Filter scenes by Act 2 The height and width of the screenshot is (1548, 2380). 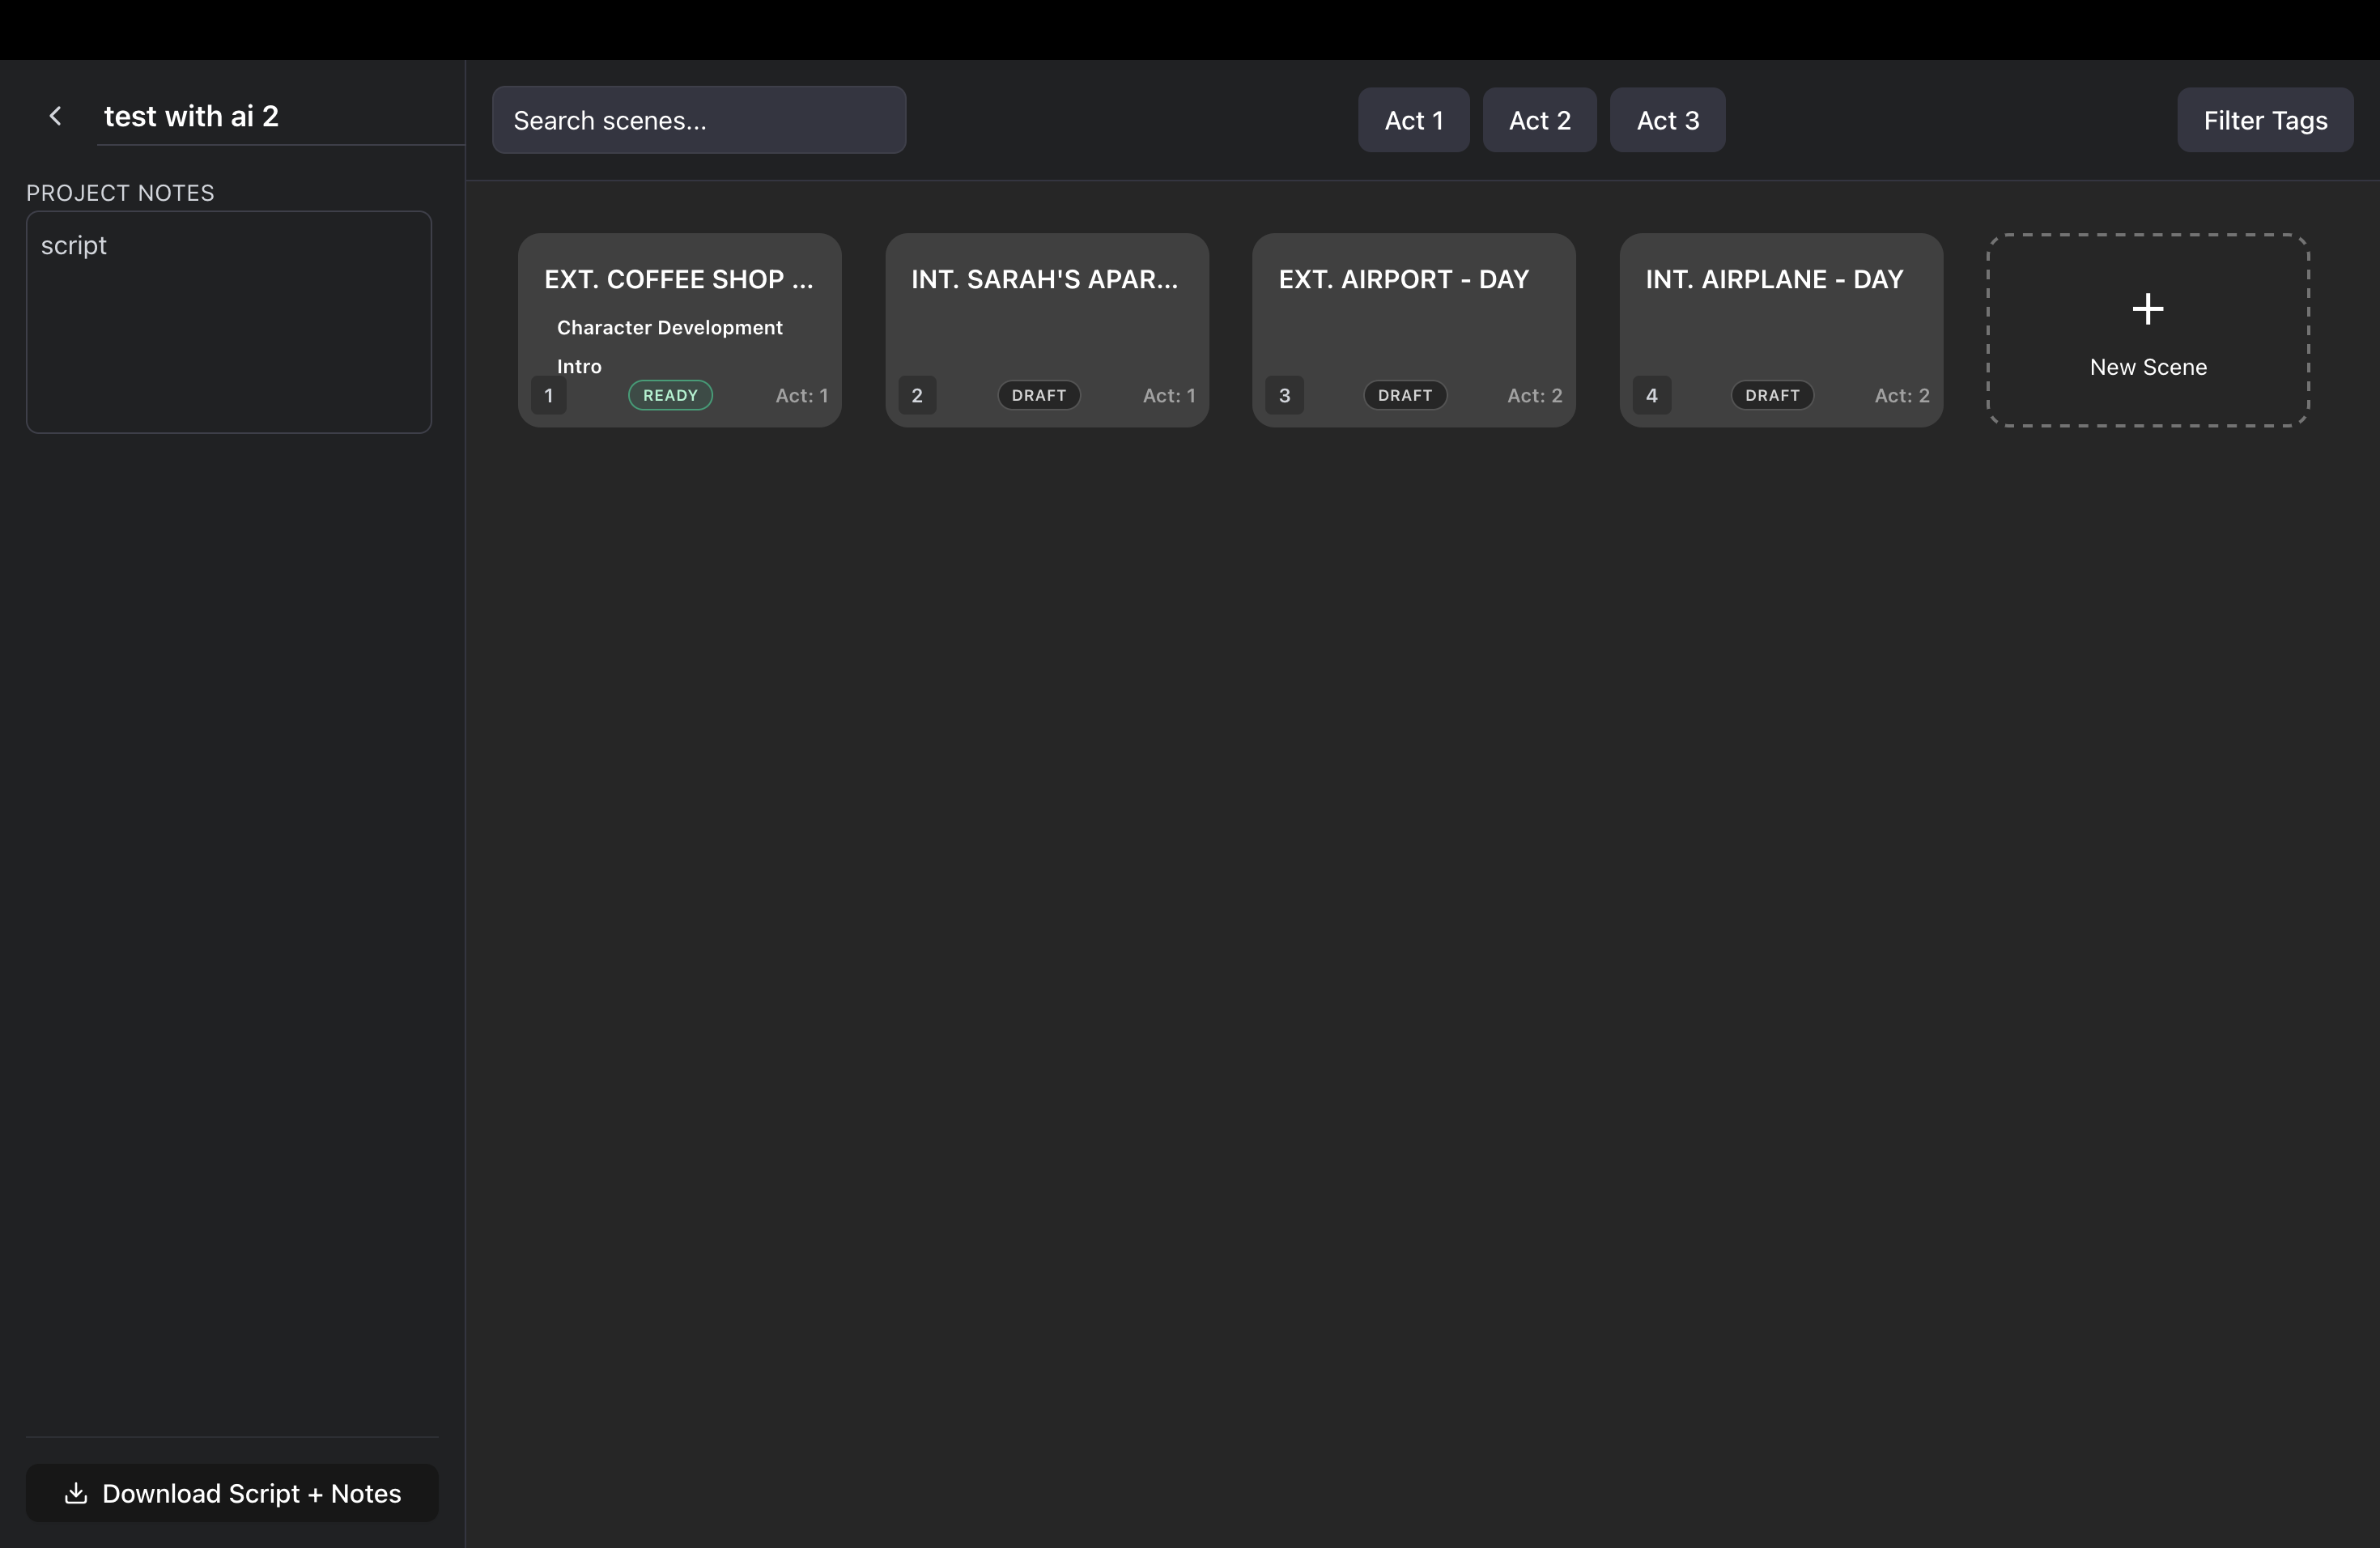coord(1539,120)
